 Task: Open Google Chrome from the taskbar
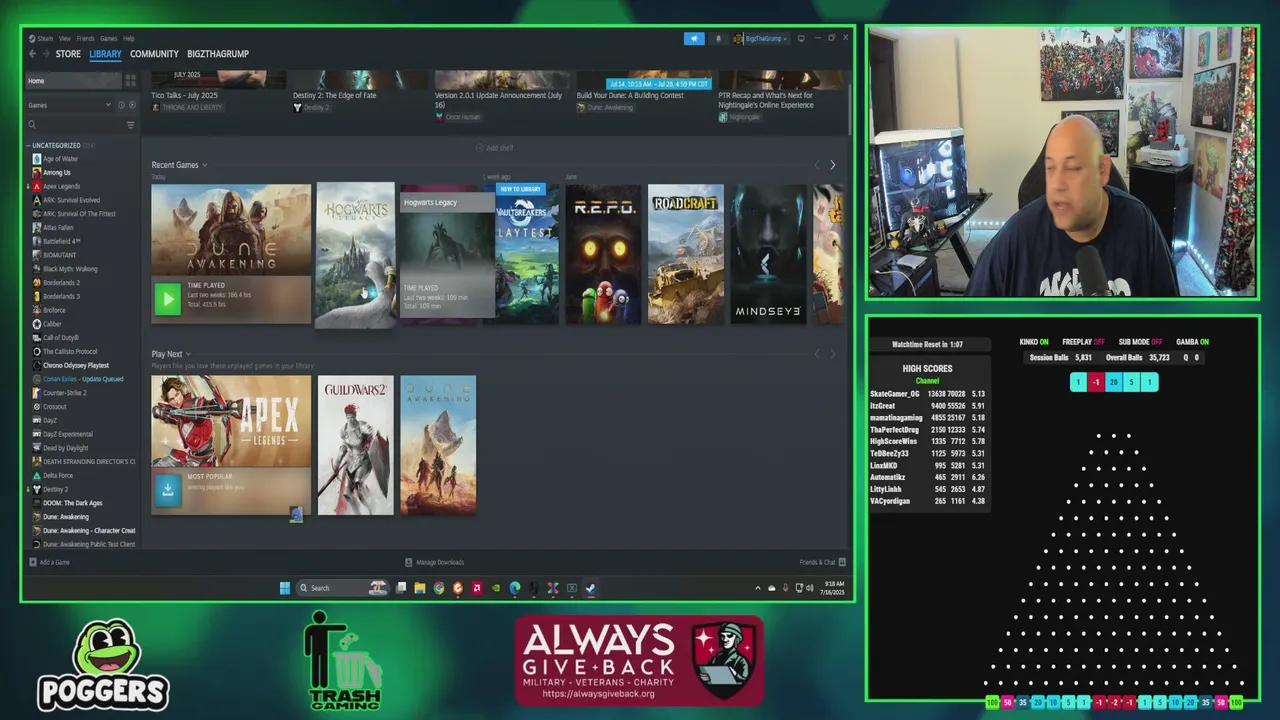point(439,588)
